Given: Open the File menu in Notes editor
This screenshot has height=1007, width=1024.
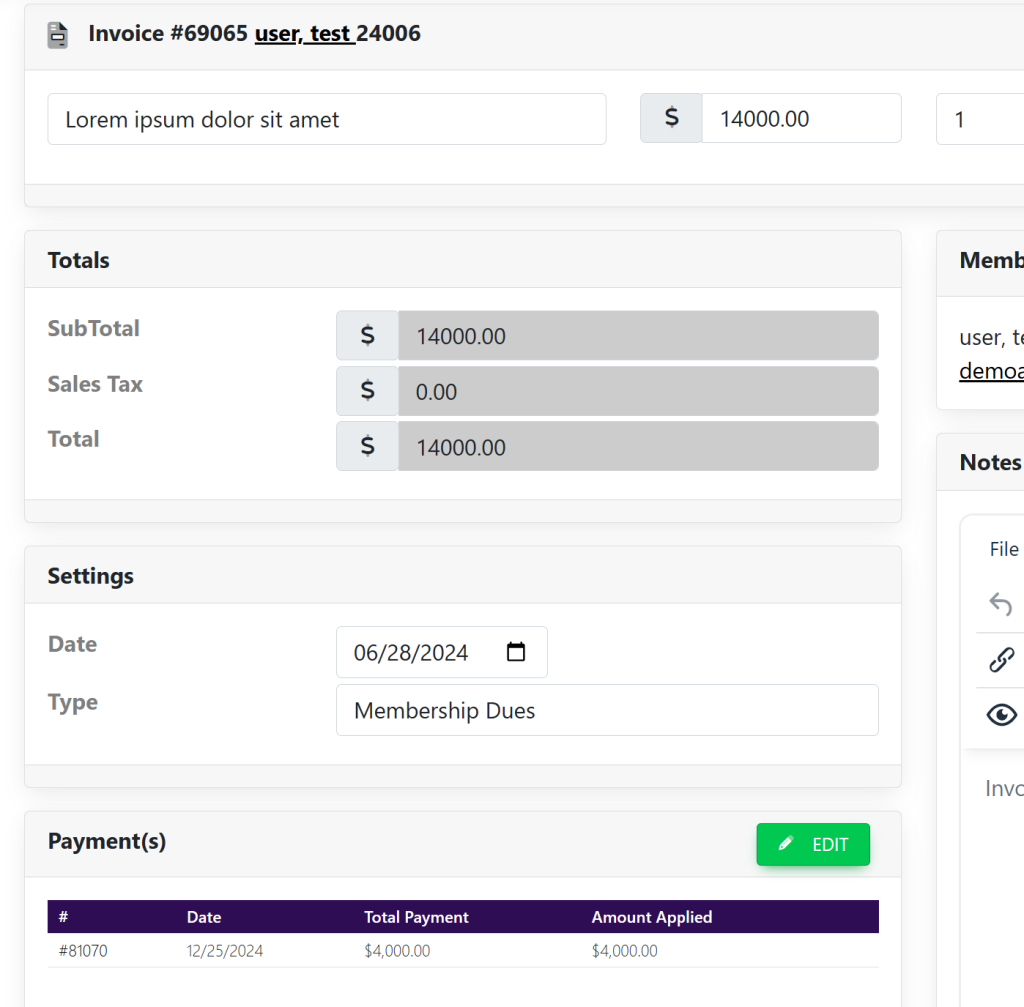Looking at the screenshot, I should pos(1003,549).
